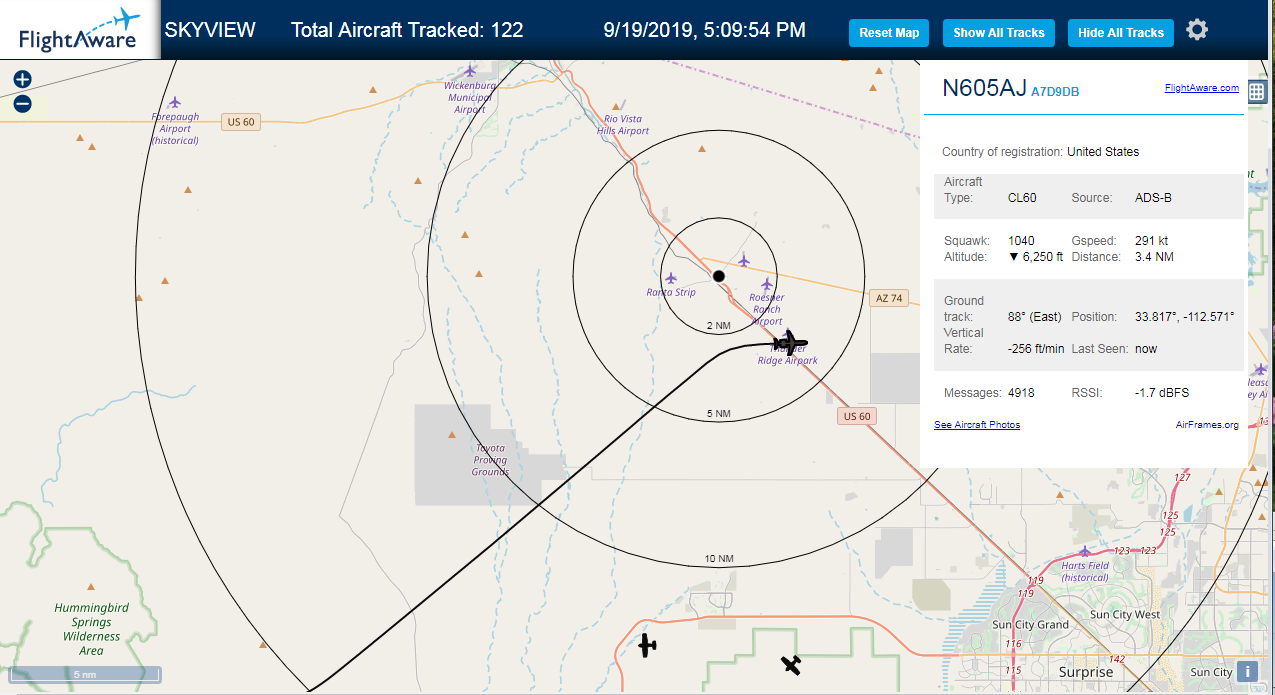
Task: Click the Wickenburg Municipal Airport marker
Action: point(470,71)
